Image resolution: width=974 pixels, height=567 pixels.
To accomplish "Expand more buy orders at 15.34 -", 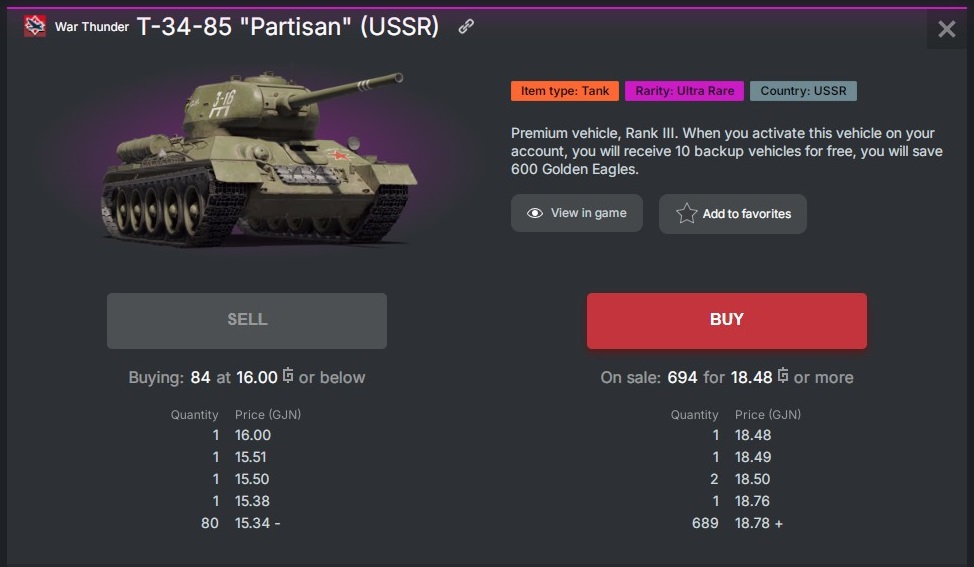I will [x=276, y=523].
